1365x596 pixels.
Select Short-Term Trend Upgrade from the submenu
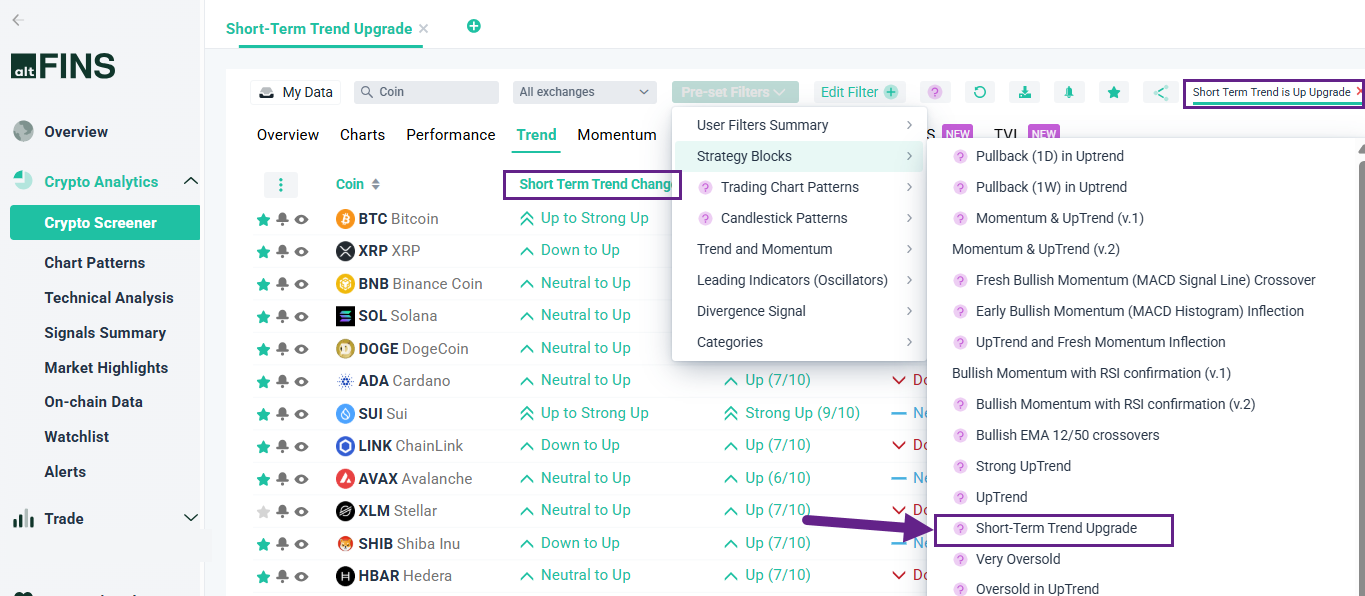click(1056, 528)
